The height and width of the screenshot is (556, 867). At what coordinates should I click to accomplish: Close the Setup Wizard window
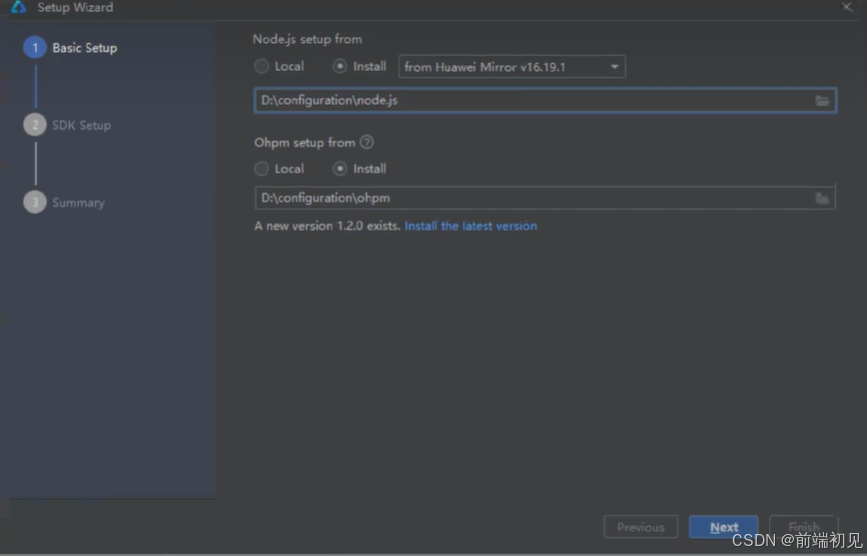click(847, 7)
